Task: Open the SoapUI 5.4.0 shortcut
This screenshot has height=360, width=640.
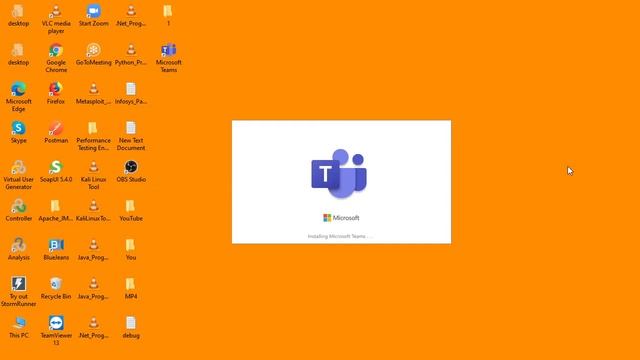Action: pyautogui.click(x=56, y=172)
